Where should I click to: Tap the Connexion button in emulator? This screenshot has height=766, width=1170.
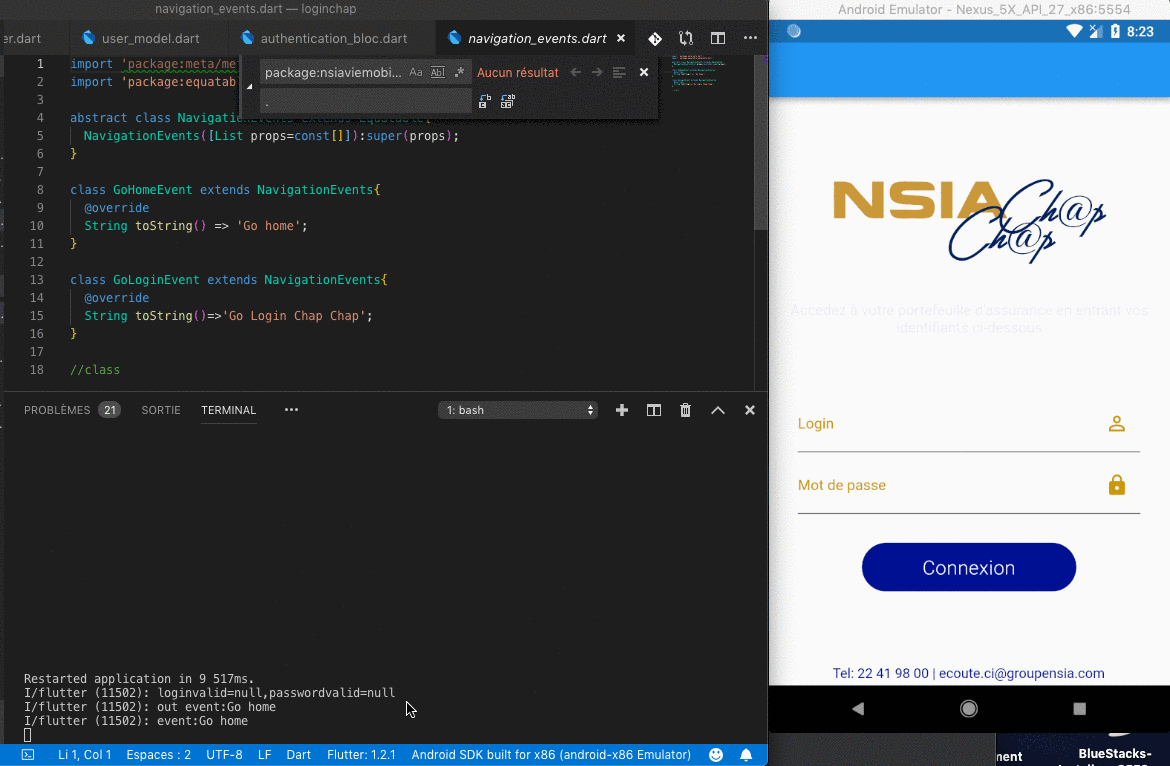click(x=969, y=567)
